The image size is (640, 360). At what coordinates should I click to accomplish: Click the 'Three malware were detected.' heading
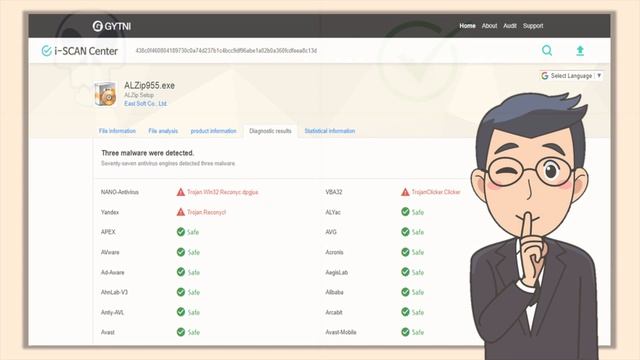[148, 153]
